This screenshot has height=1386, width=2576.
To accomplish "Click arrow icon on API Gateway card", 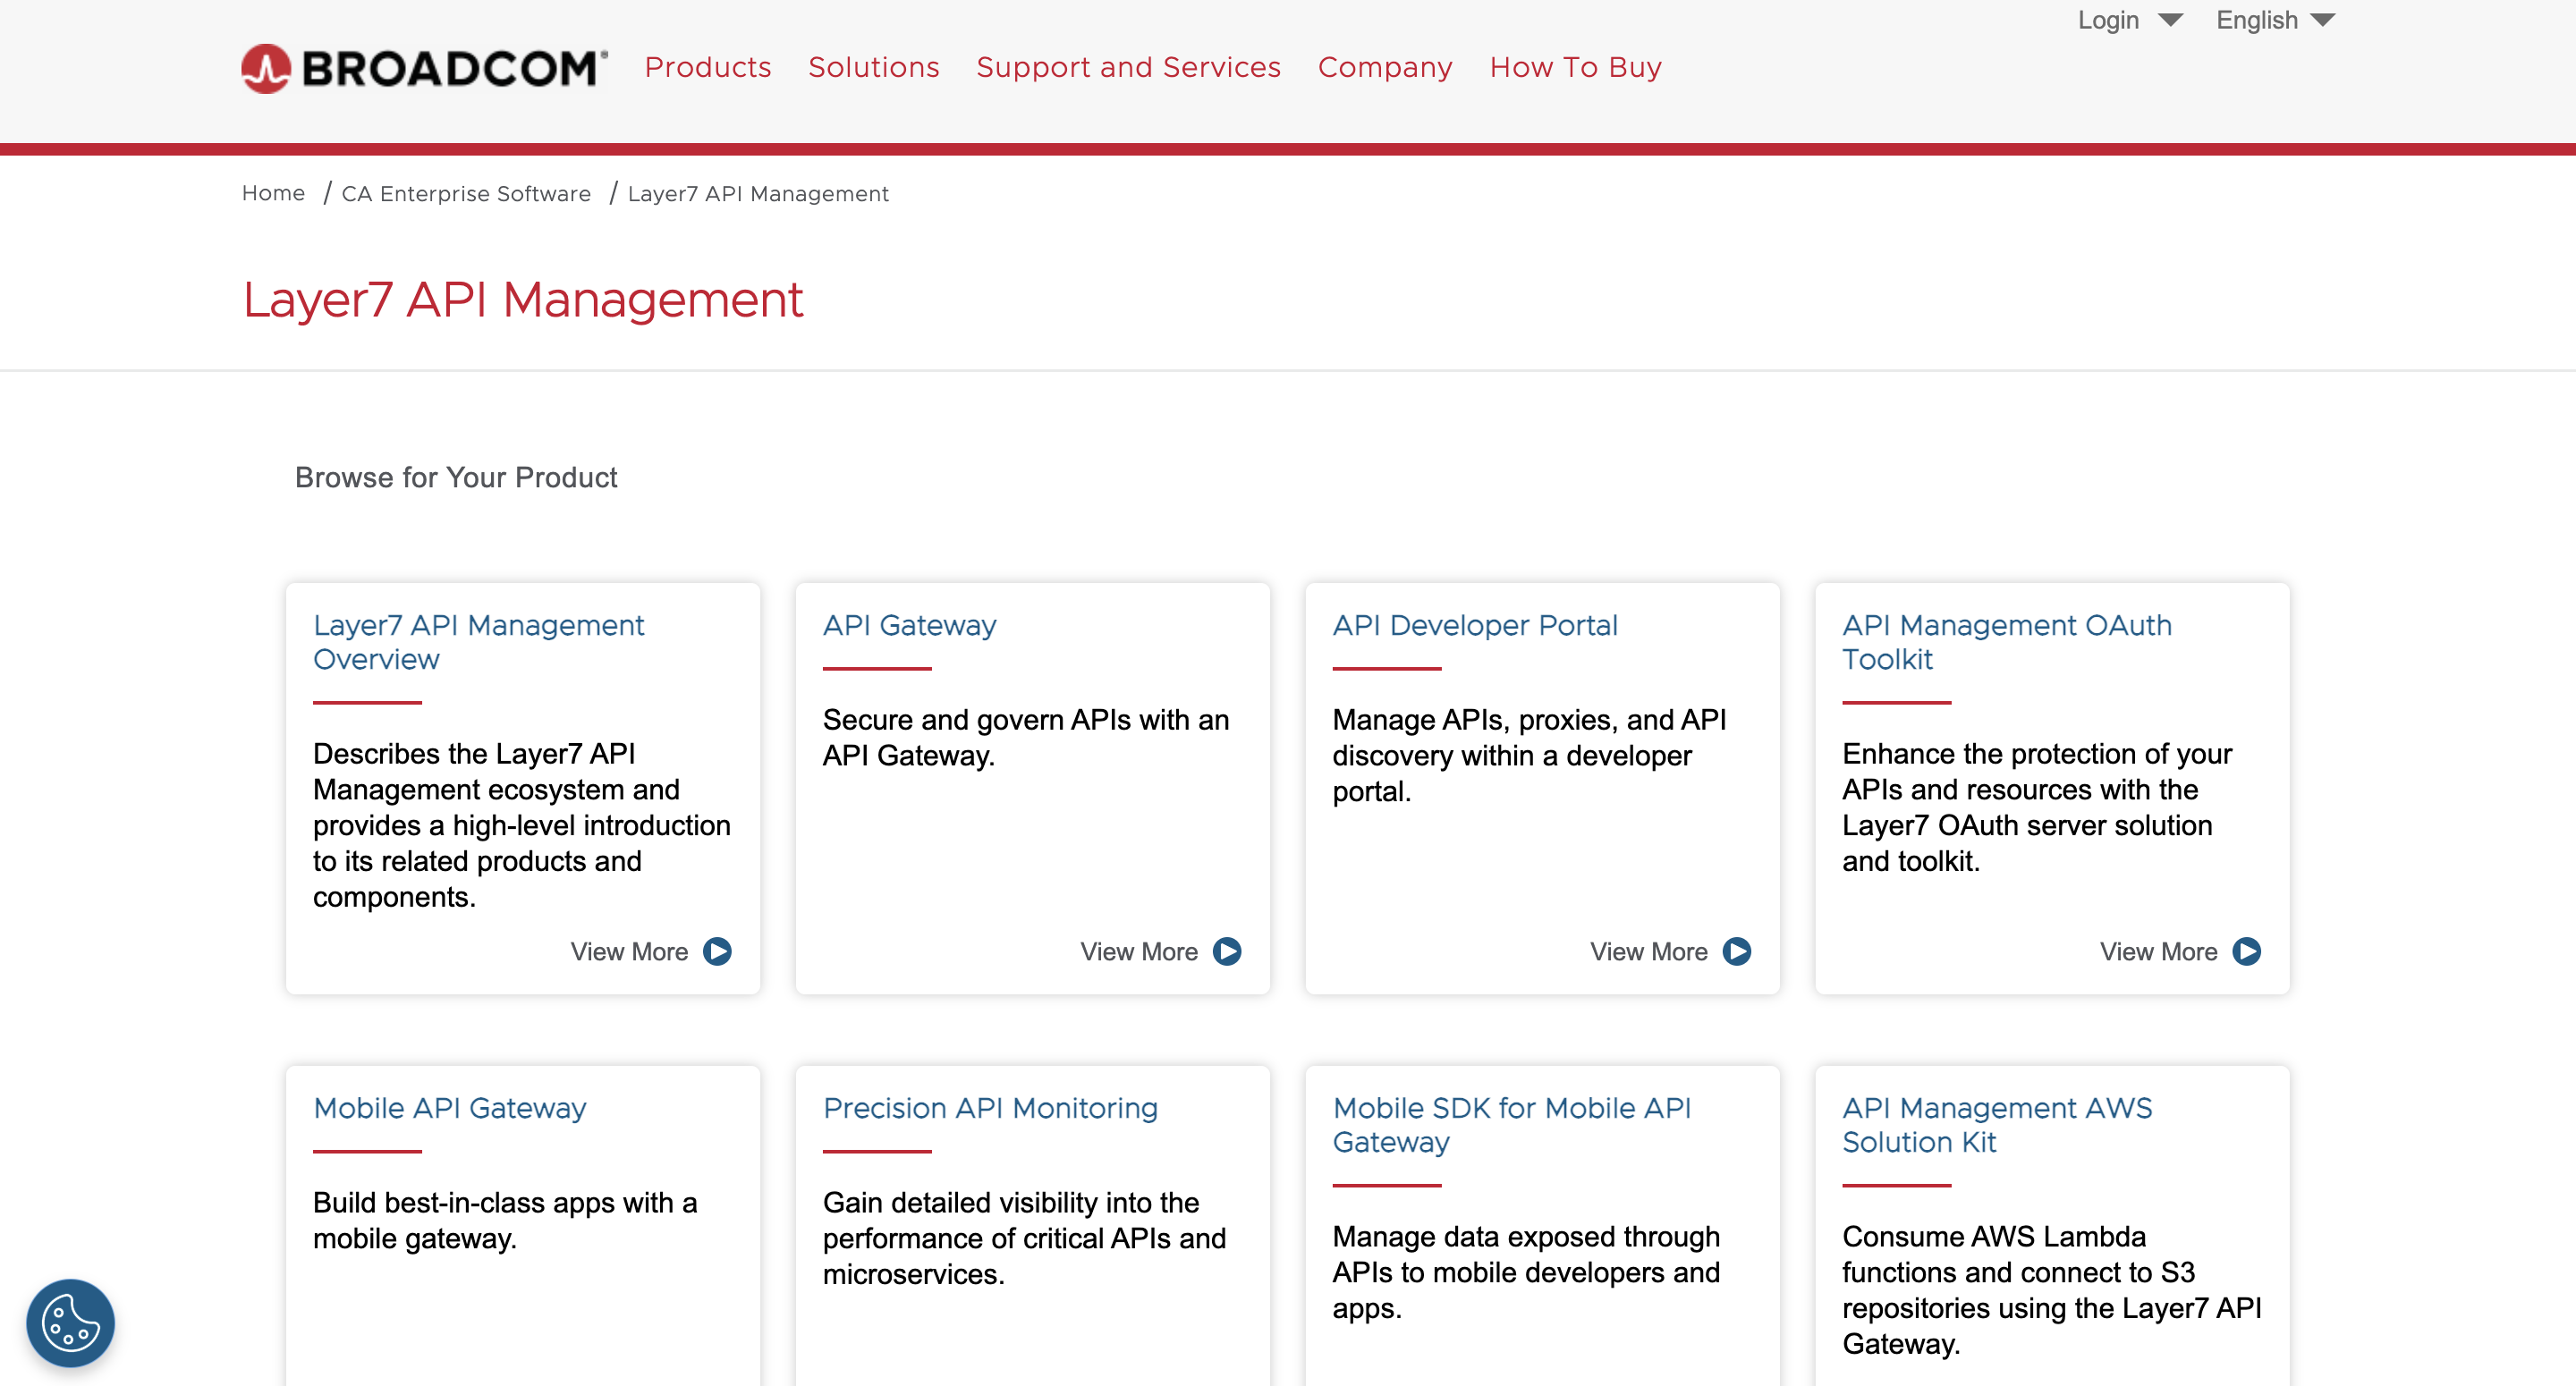I will tap(1227, 951).
